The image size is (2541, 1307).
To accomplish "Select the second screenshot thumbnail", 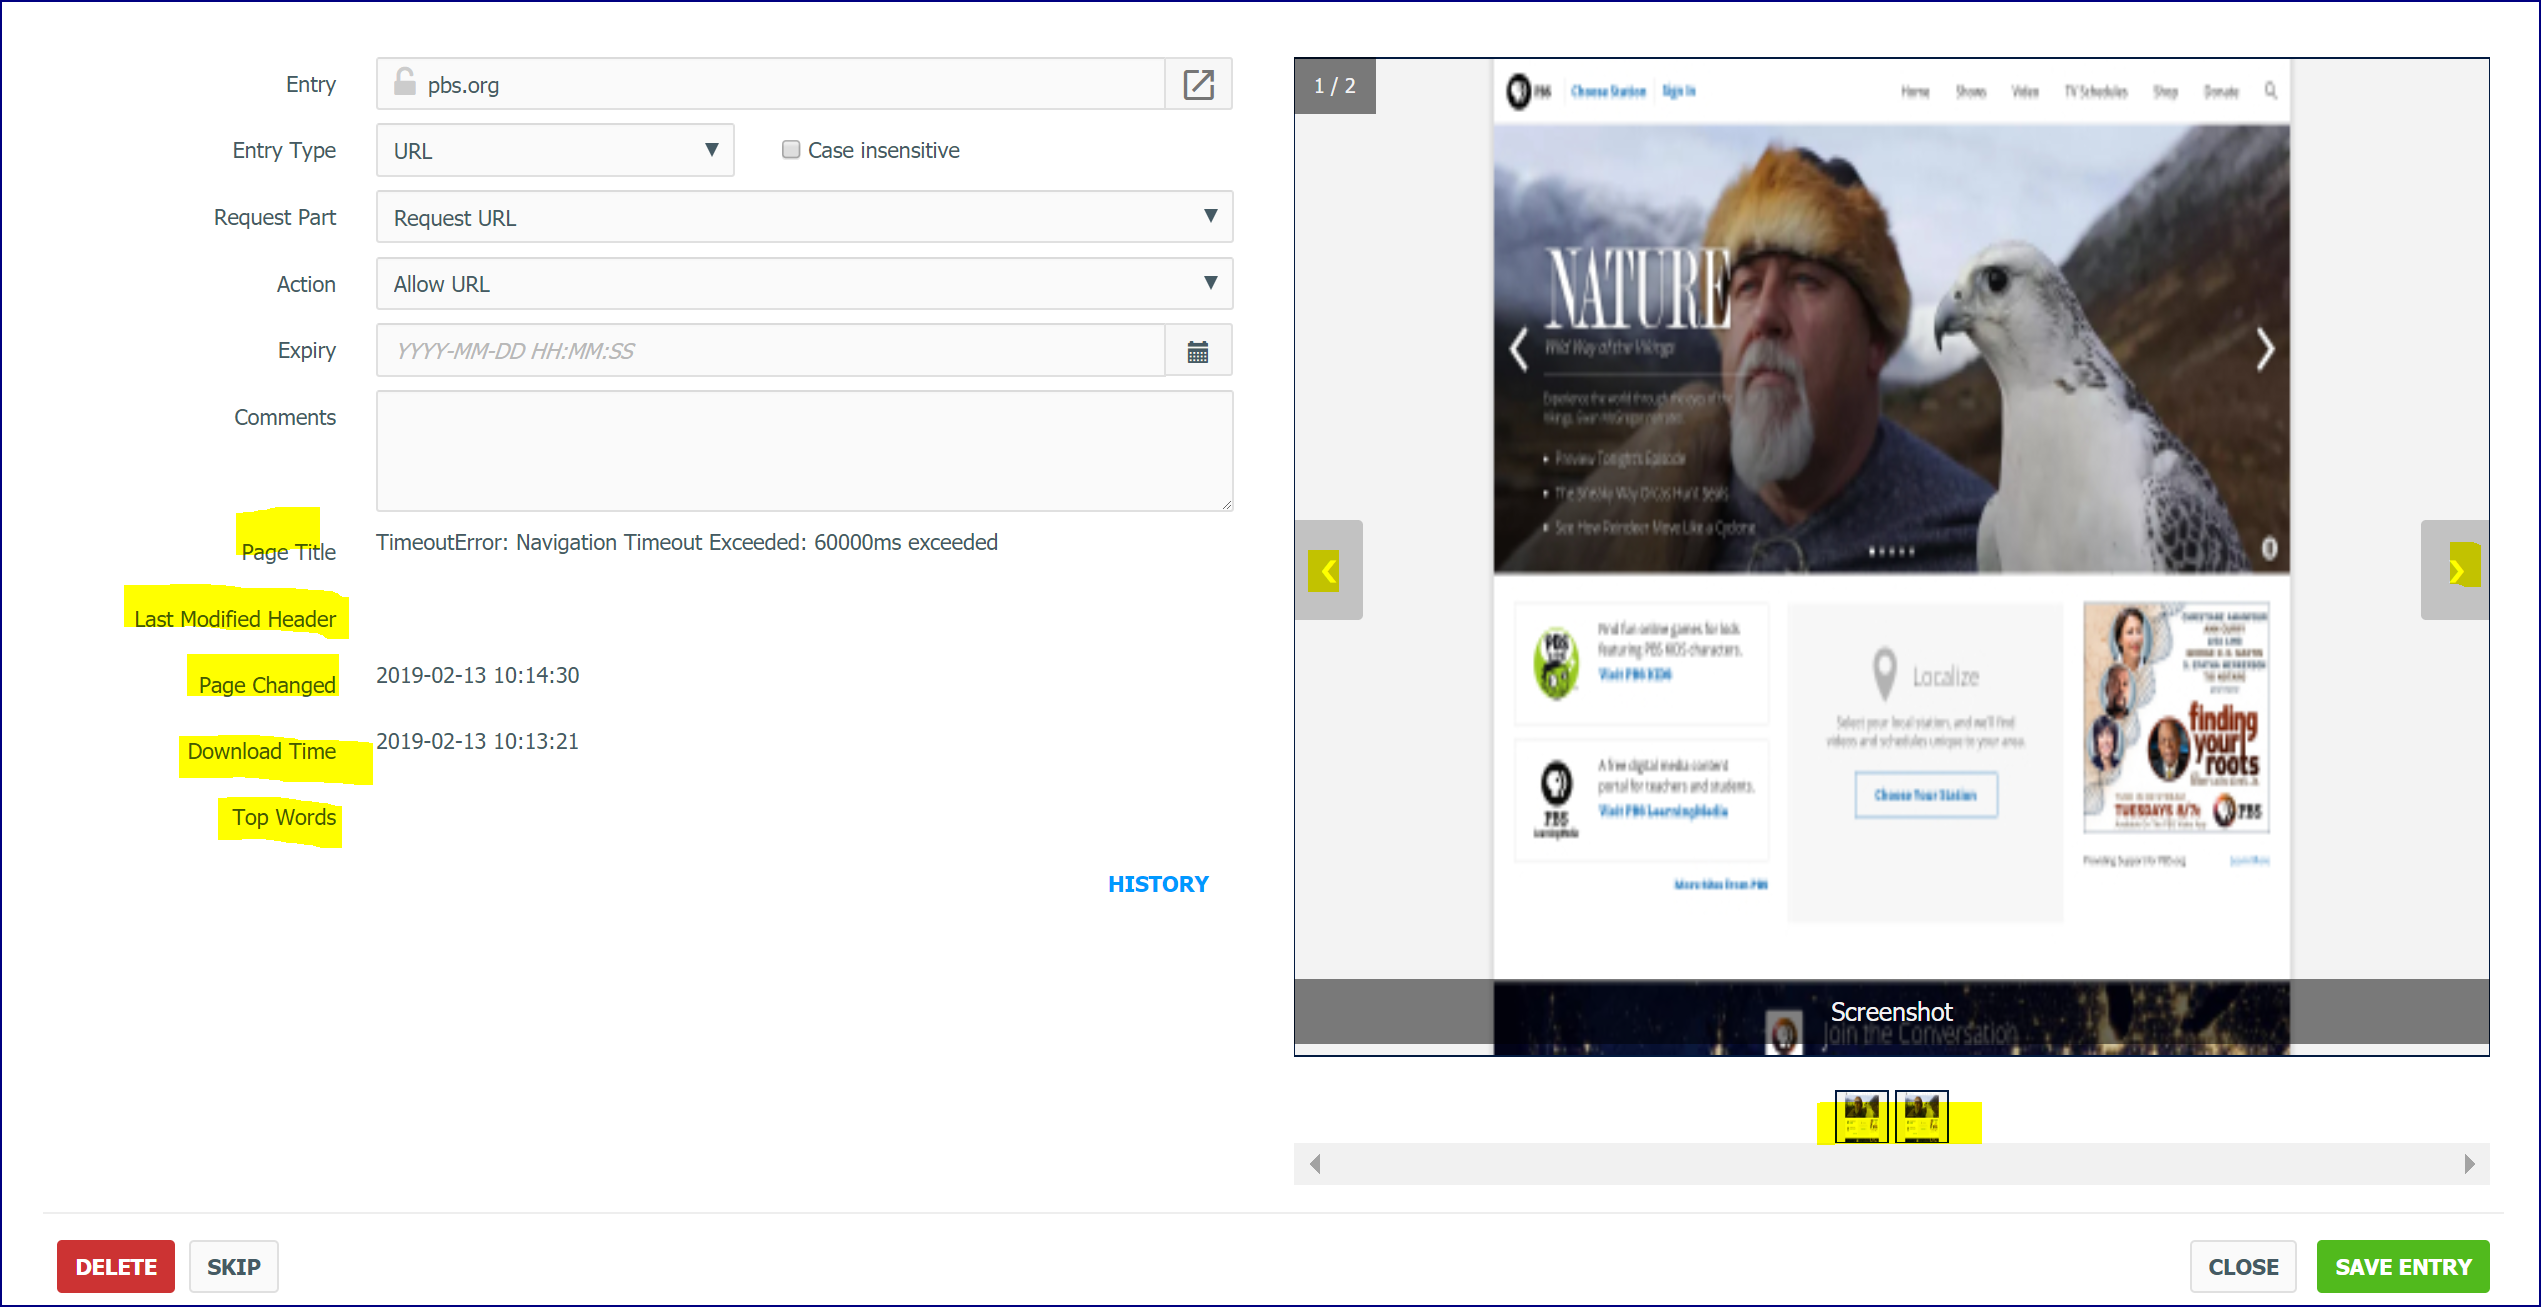I will pos(1921,1116).
